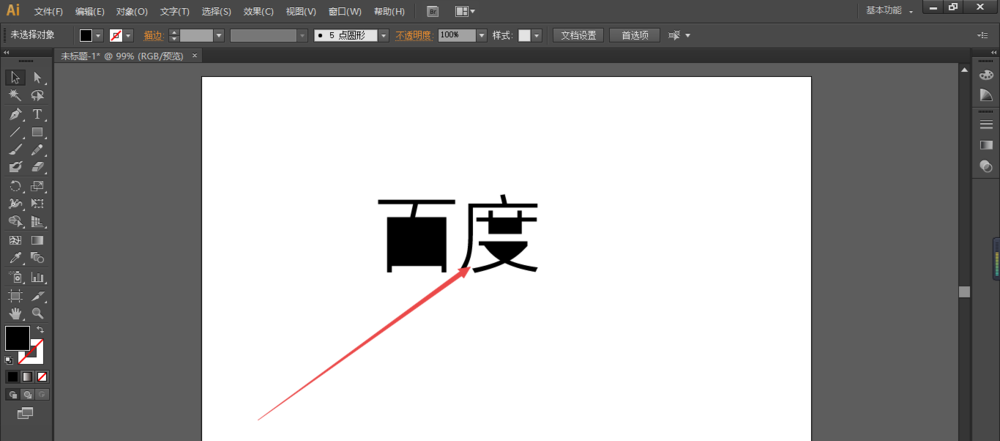1000x441 pixels.
Task: Open the 基本功能 workspace switcher
Action: (x=889, y=11)
